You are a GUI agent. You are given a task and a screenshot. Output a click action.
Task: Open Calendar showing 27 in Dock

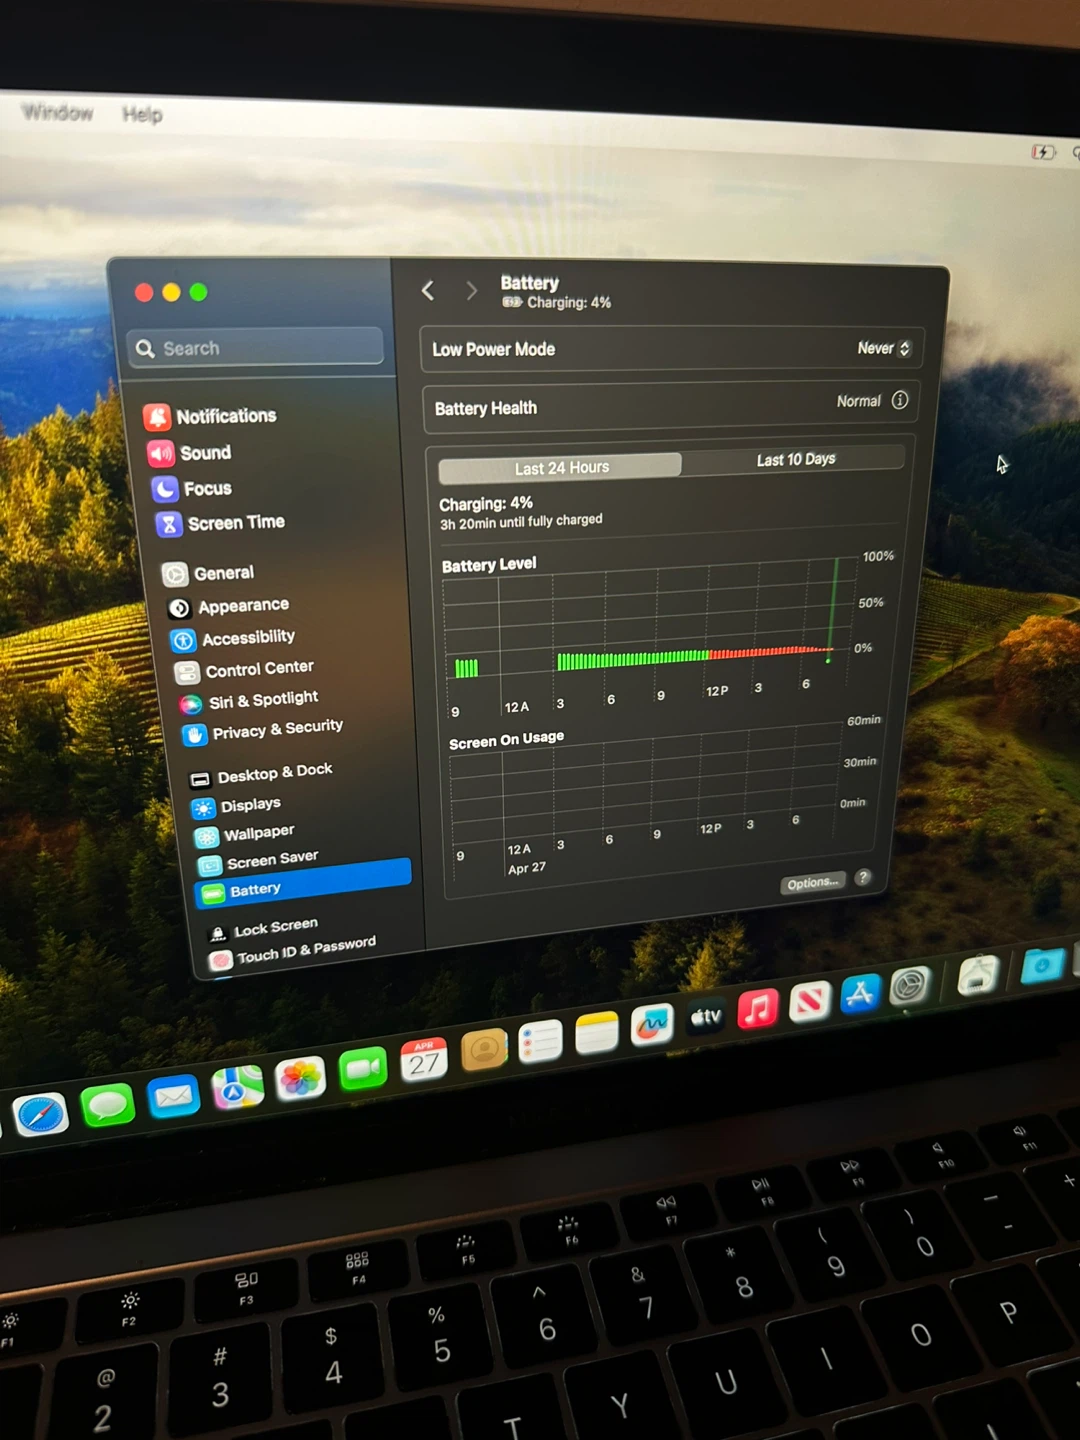tap(424, 1061)
